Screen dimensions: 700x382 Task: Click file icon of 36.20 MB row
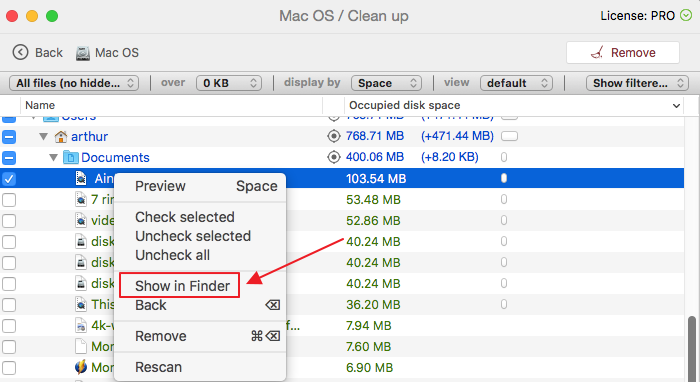[x=81, y=304]
